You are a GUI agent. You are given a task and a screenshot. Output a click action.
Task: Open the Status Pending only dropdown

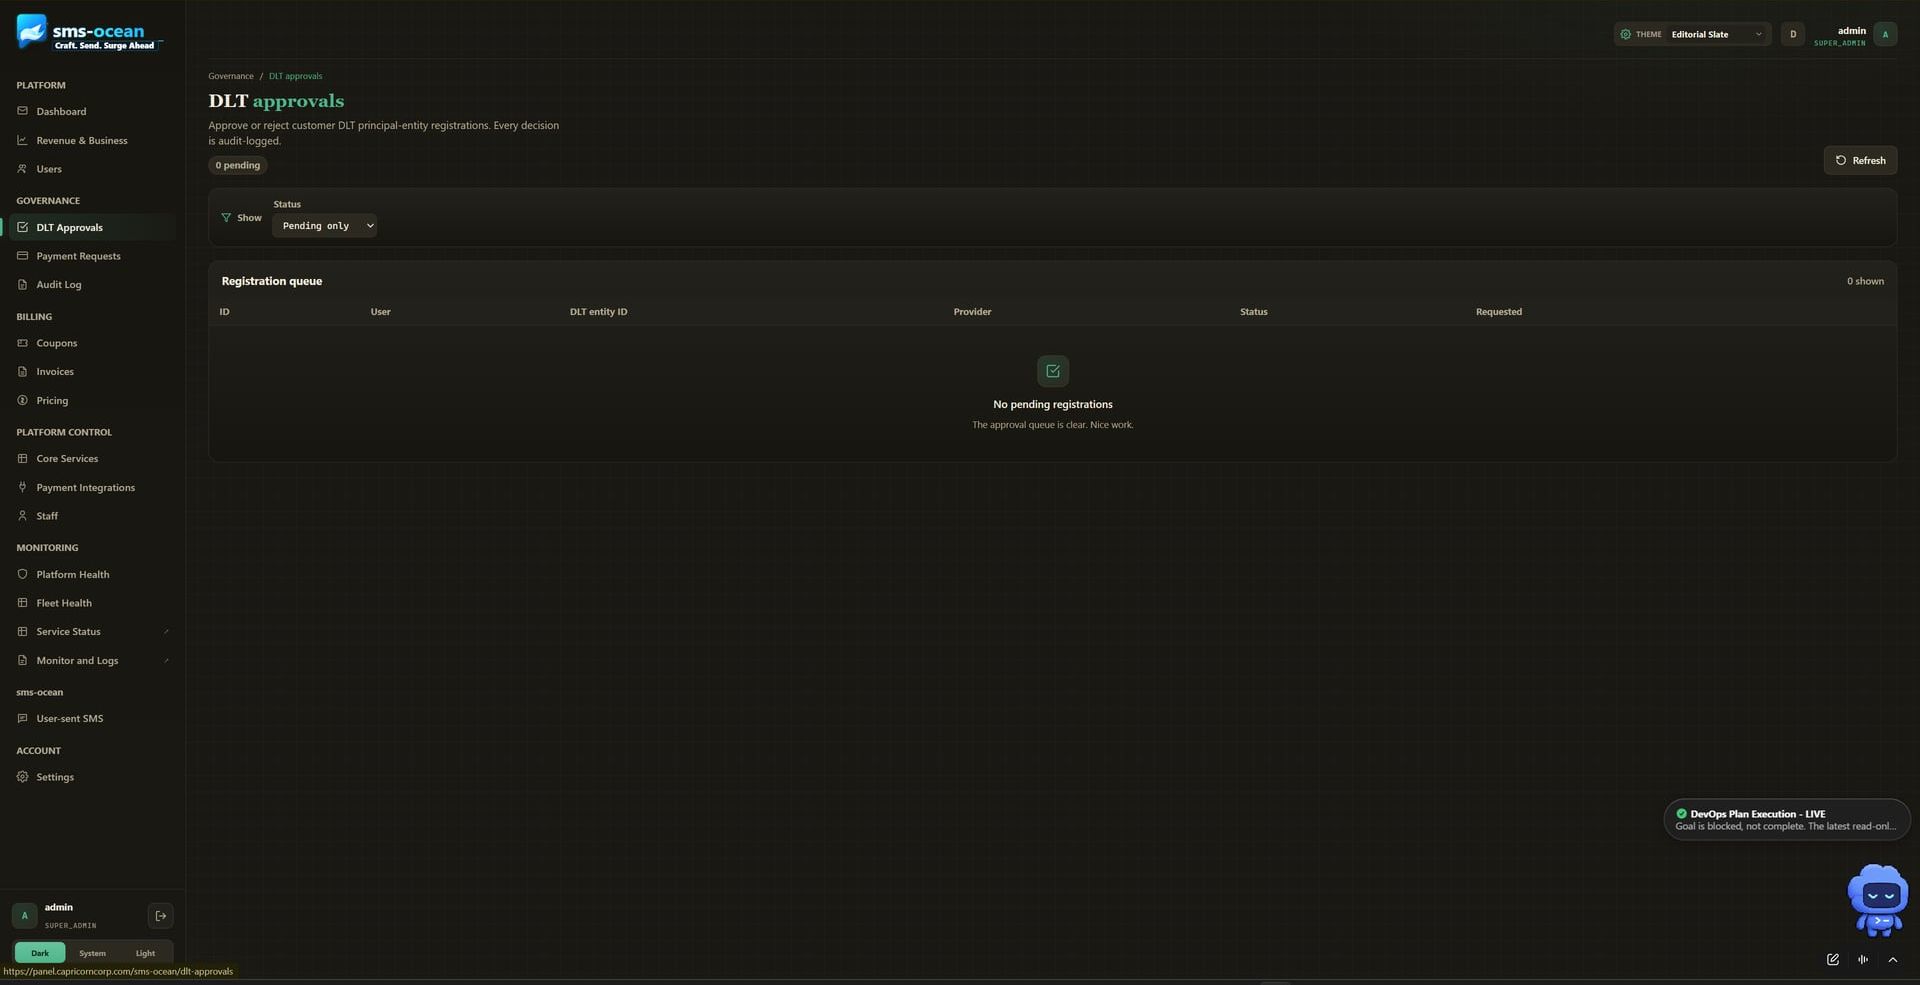pos(324,226)
